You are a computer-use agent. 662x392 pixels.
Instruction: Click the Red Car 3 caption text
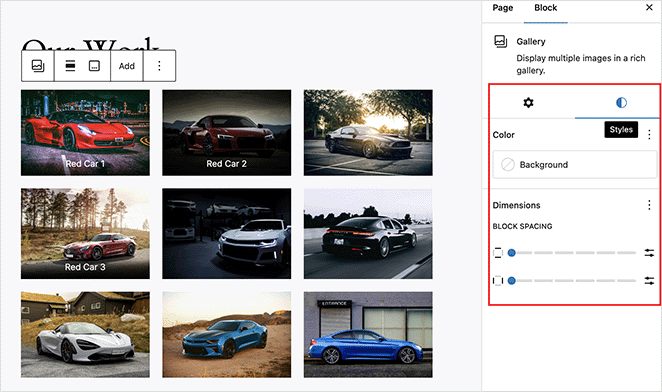coord(85,267)
